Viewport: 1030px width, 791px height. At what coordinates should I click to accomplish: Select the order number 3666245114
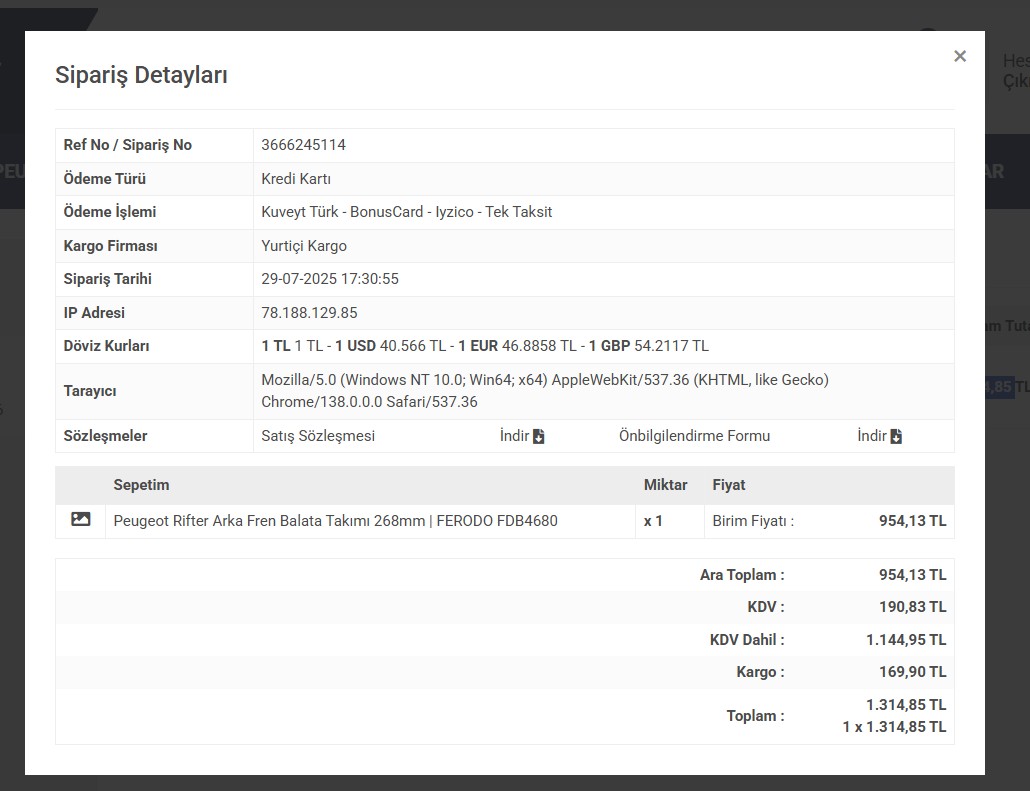click(303, 145)
